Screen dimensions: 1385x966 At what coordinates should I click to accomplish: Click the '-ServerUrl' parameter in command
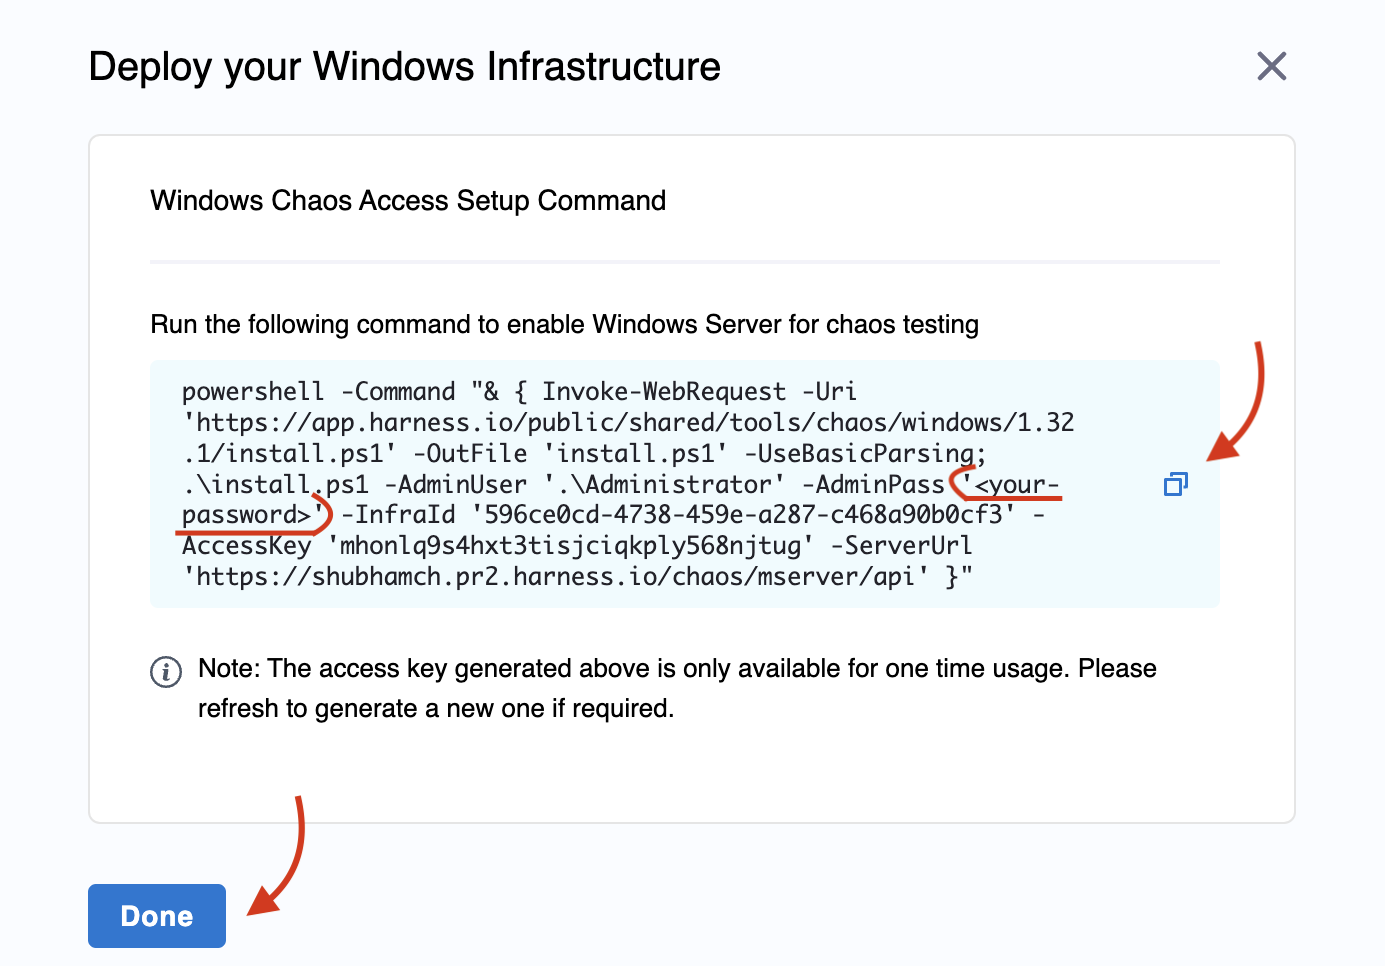[901, 546]
